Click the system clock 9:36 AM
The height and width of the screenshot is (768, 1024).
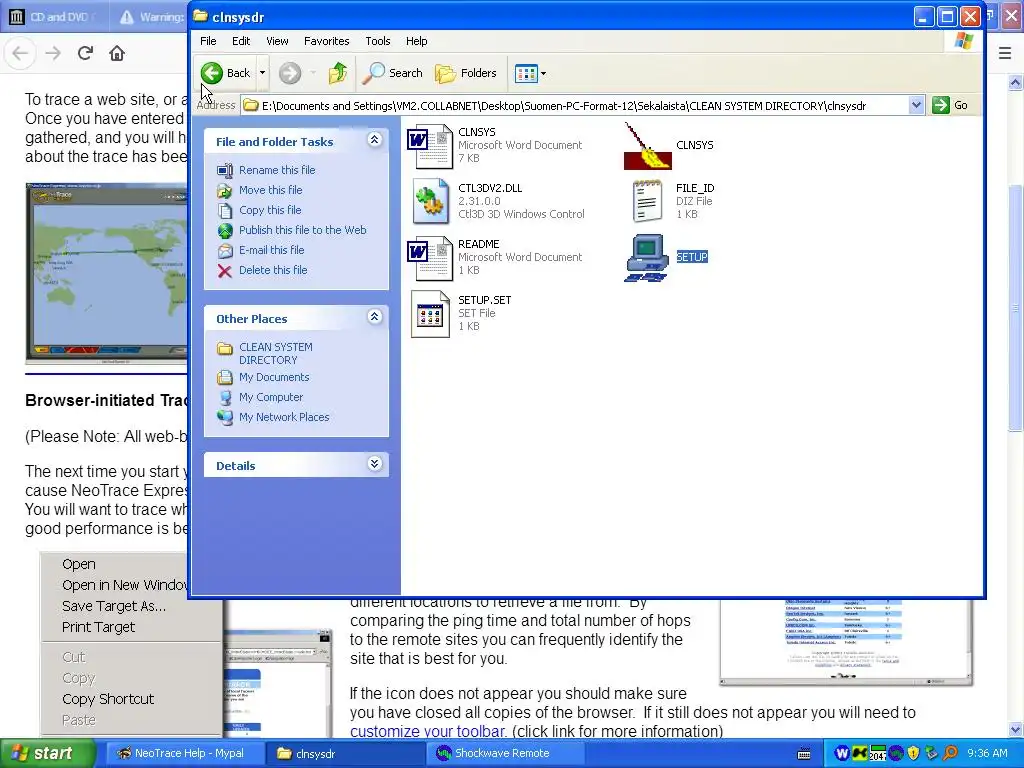[987, 754]
